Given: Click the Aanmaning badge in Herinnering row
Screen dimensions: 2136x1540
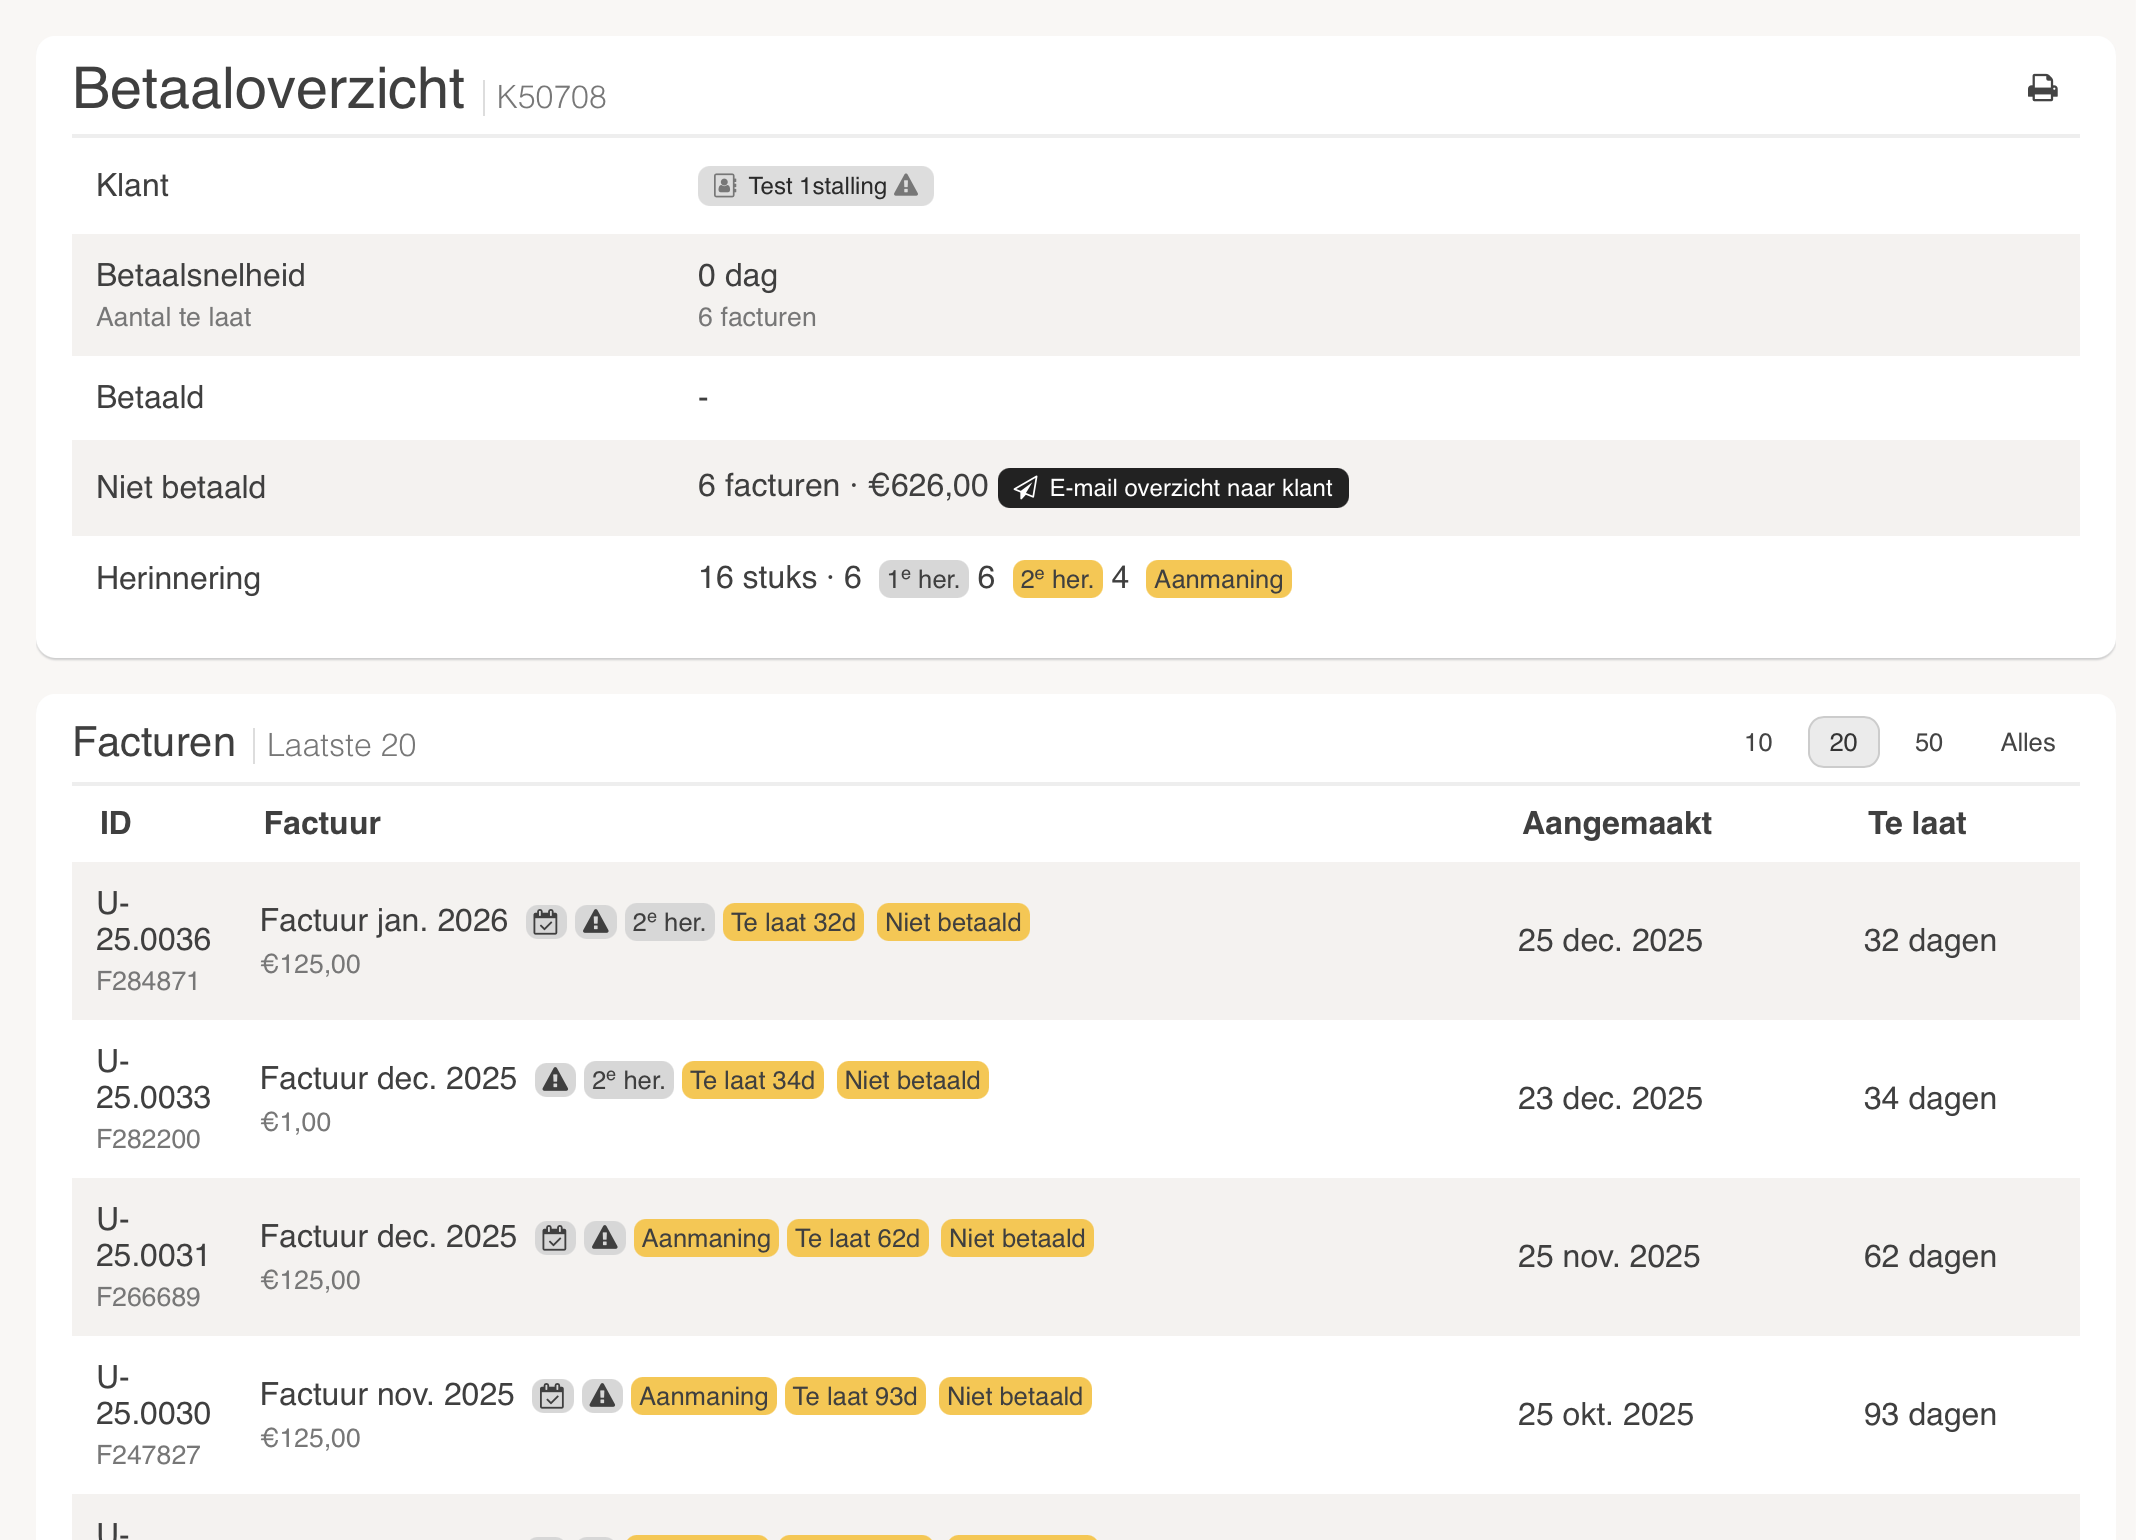Looking at the screenshot, I should [x=1218, y=579].
